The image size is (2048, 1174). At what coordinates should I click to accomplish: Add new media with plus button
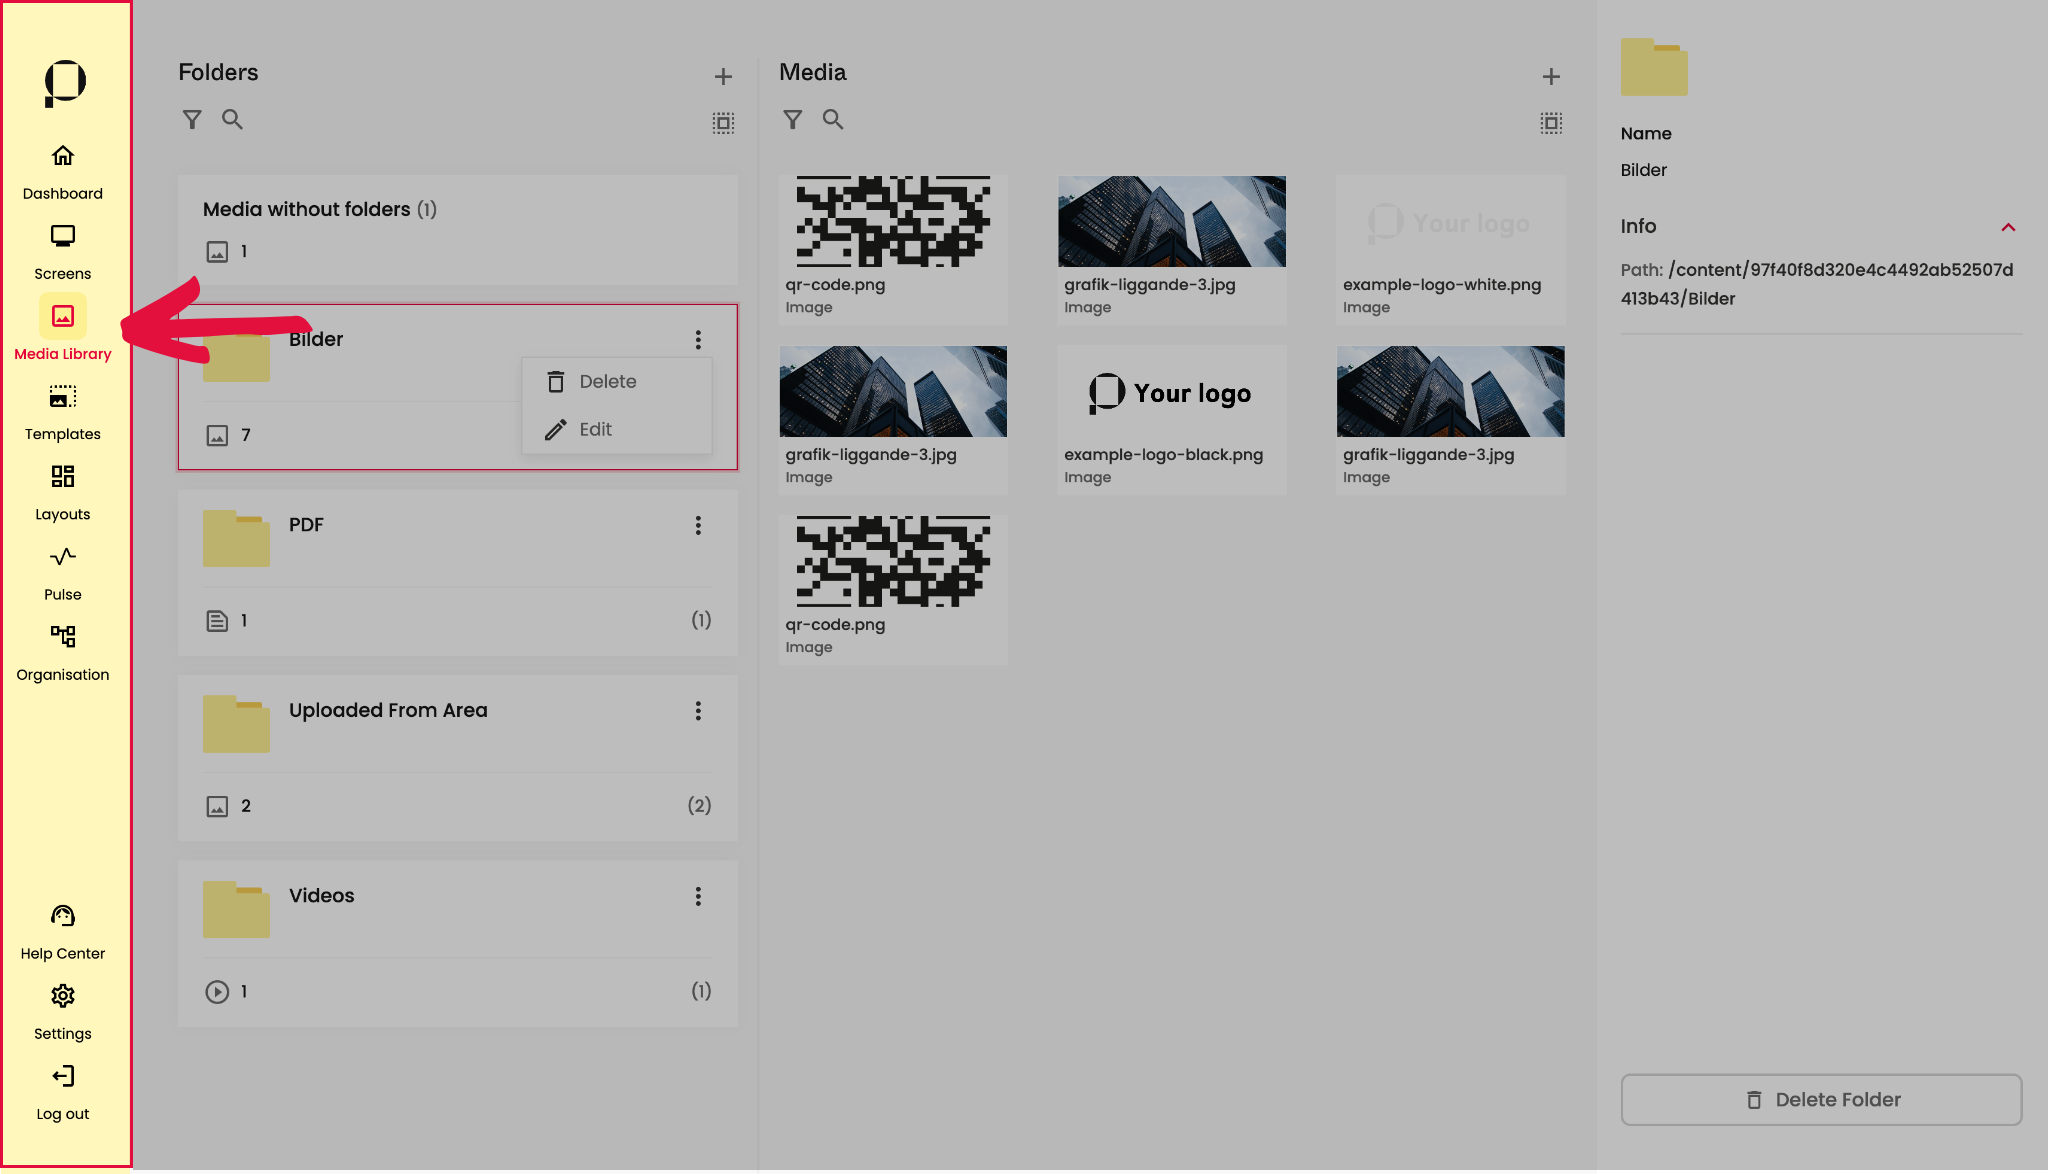coord(1551,77)
